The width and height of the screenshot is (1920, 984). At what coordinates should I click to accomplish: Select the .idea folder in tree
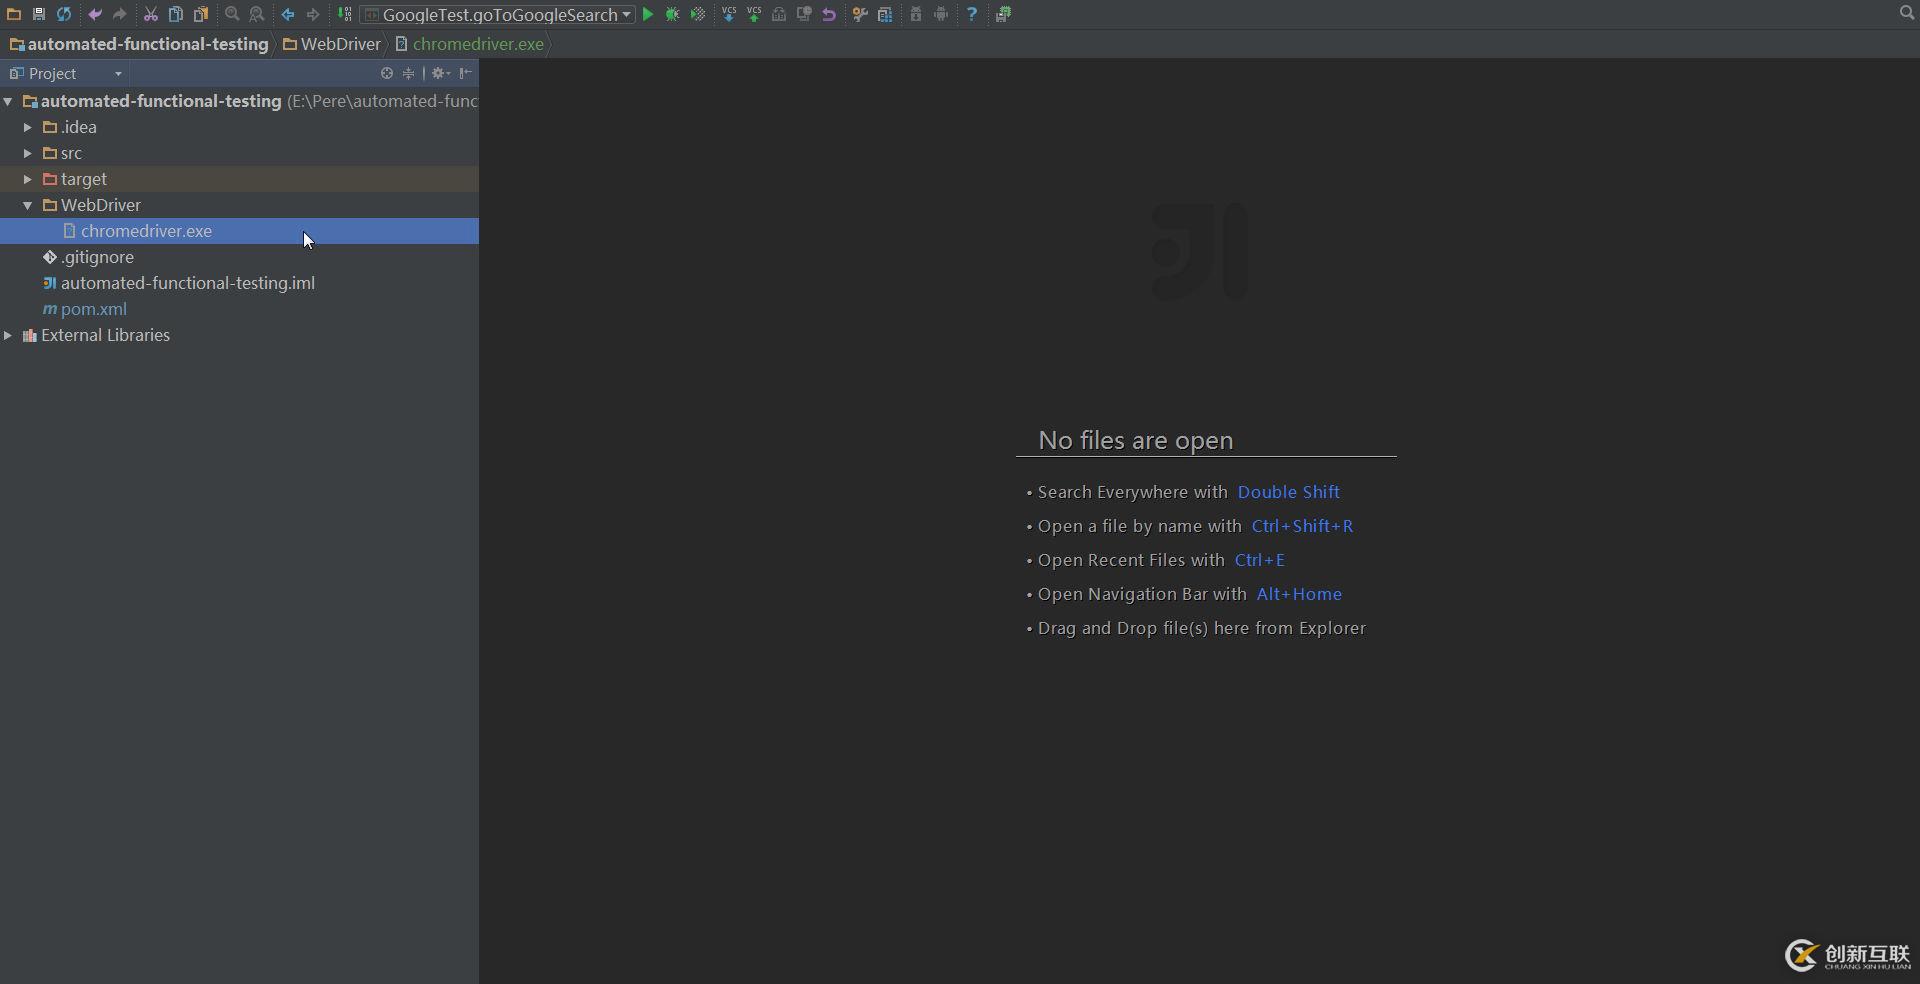point(70,127)
